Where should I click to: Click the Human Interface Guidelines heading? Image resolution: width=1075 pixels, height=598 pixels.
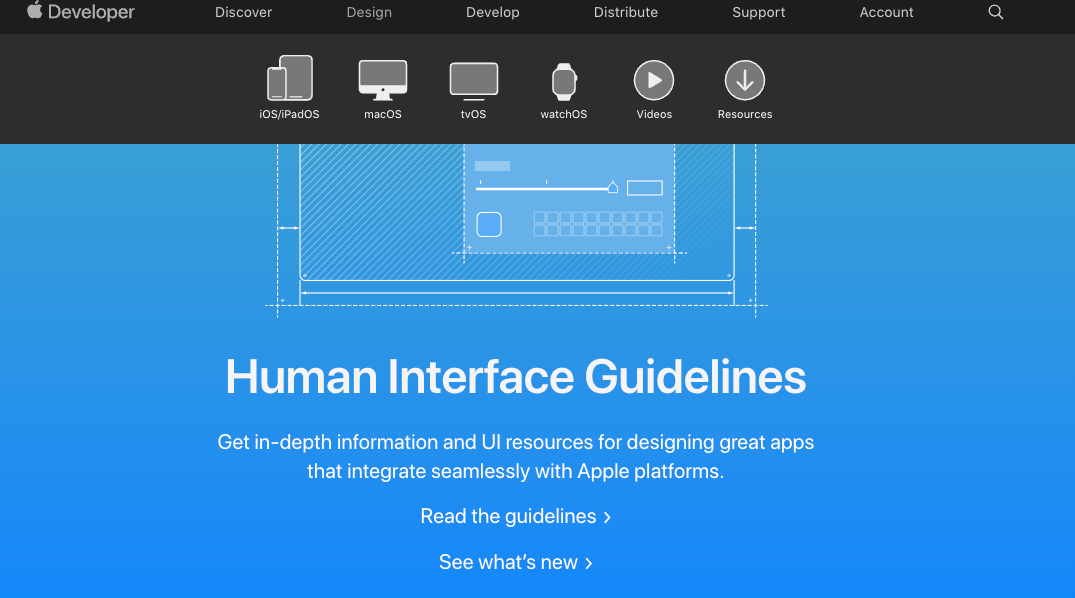(516, 376)
